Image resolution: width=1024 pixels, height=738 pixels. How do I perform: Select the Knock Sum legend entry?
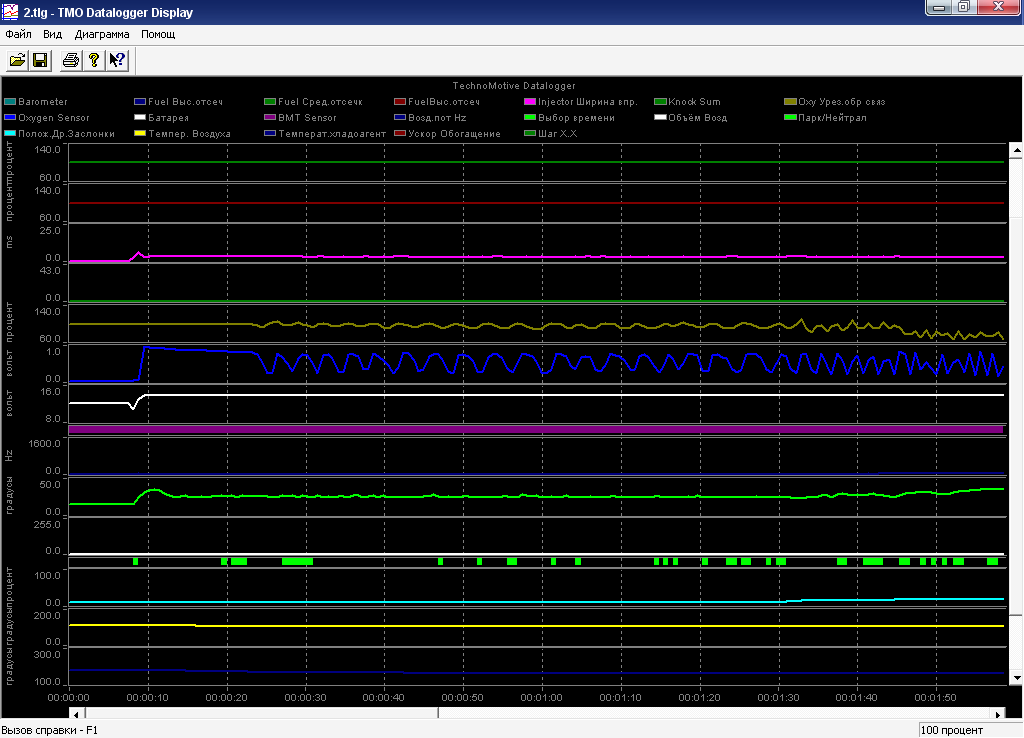[x=694, y=102]
